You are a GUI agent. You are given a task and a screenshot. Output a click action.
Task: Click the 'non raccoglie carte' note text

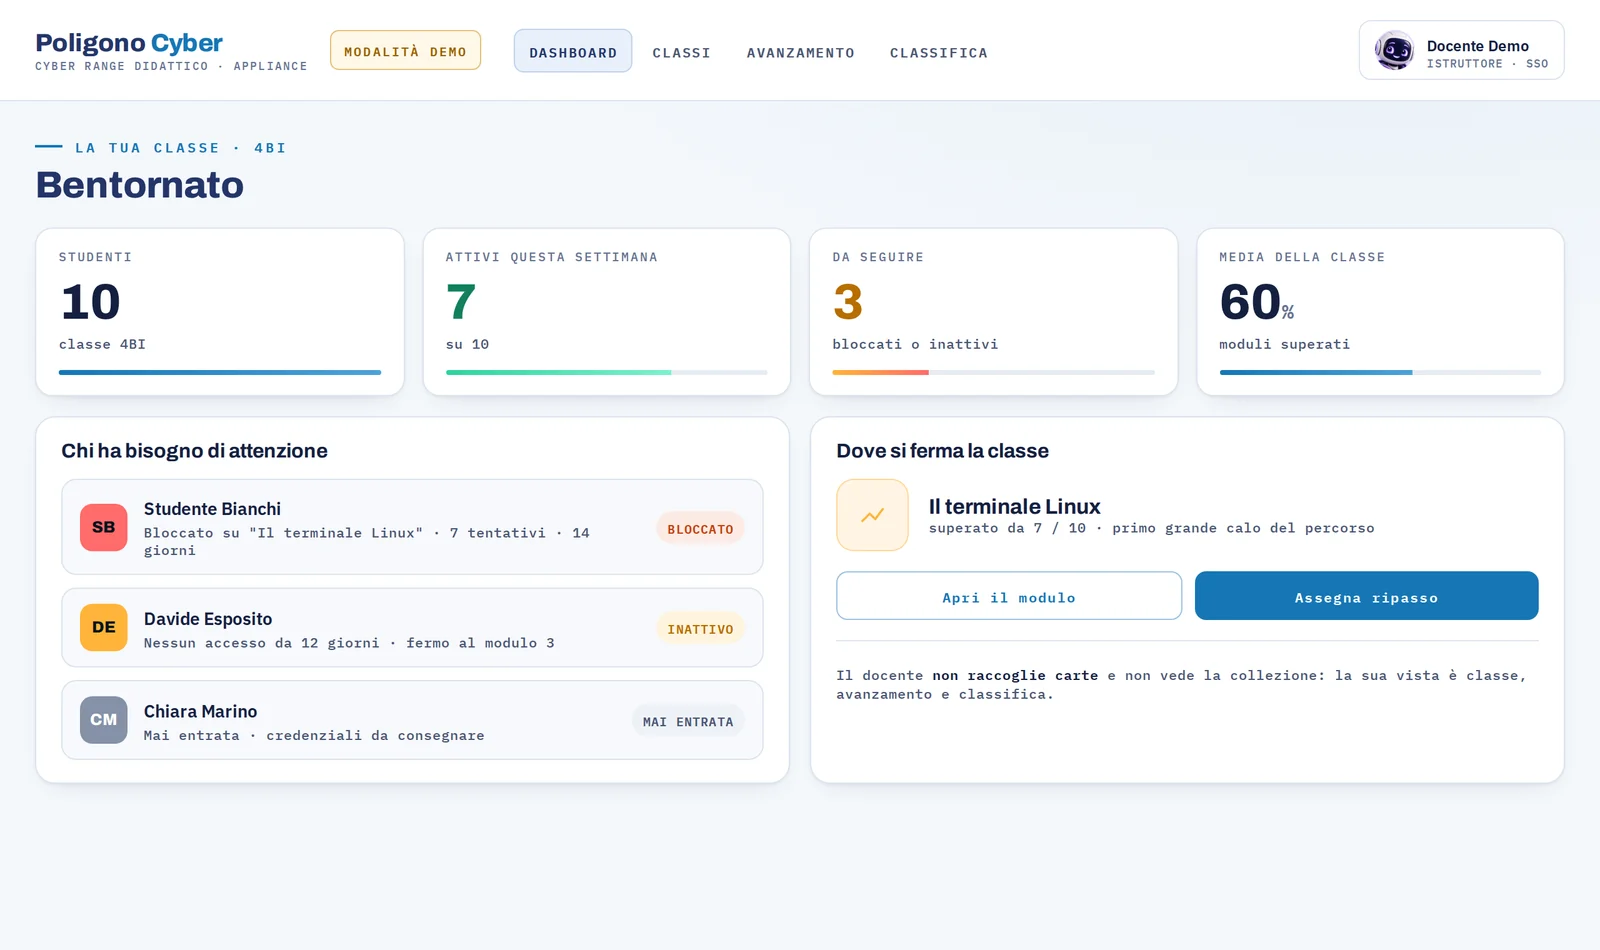coord(1015,676)
